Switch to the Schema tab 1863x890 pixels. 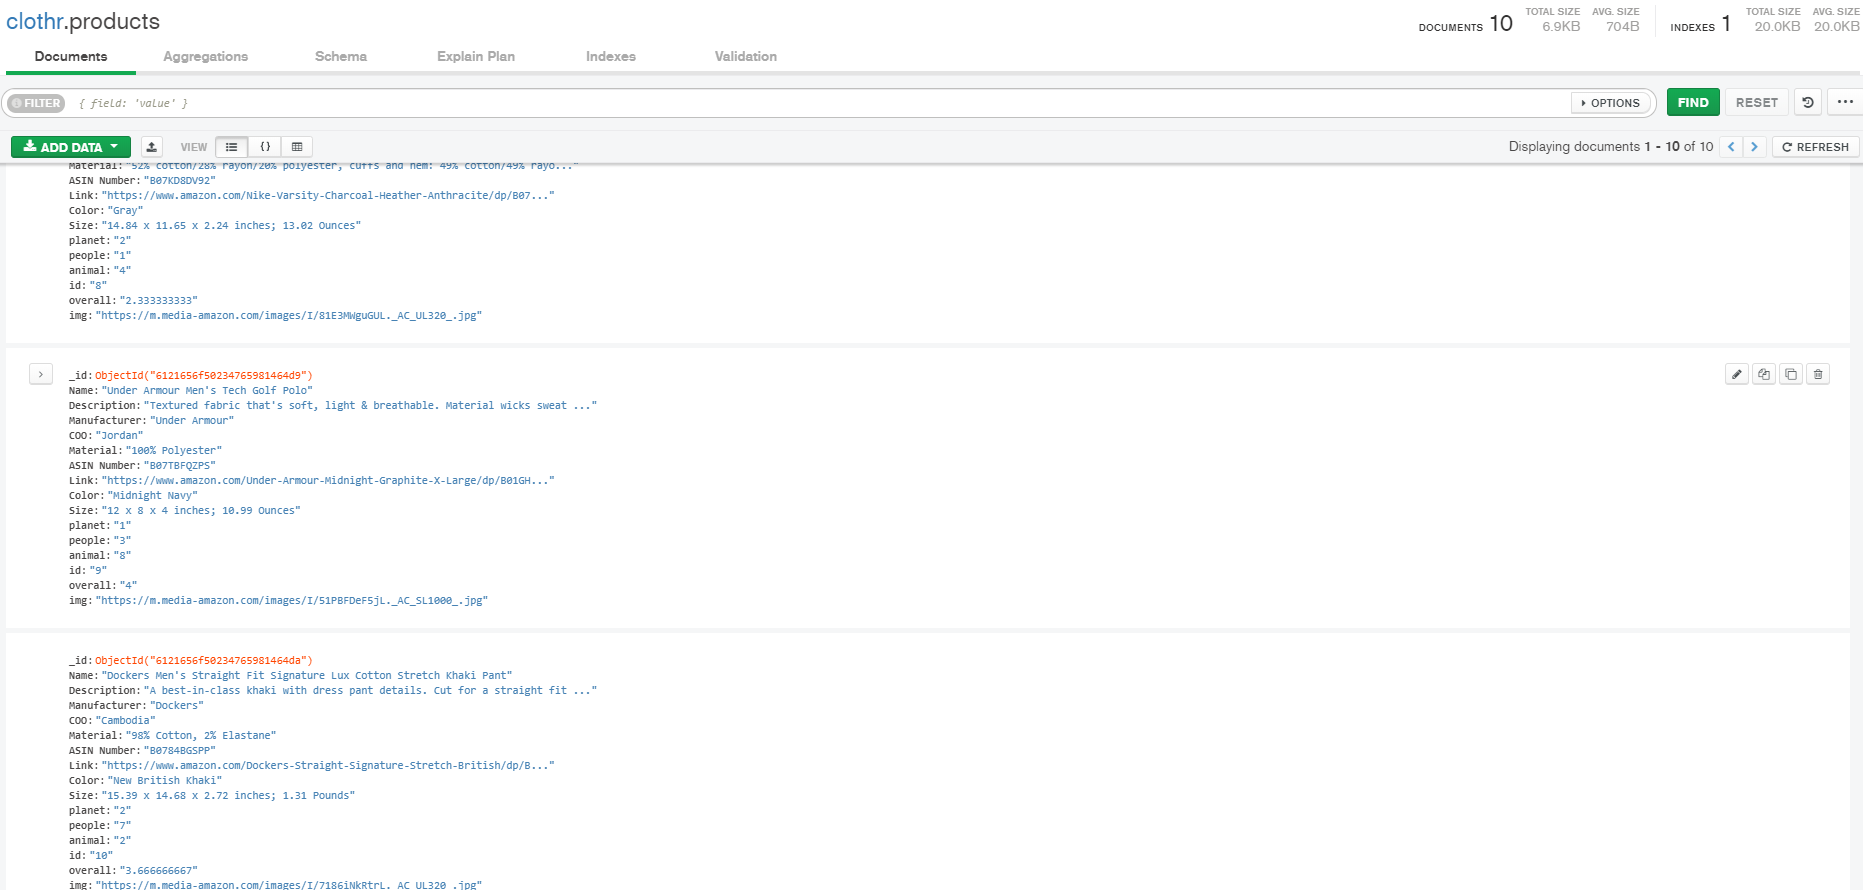341,56
